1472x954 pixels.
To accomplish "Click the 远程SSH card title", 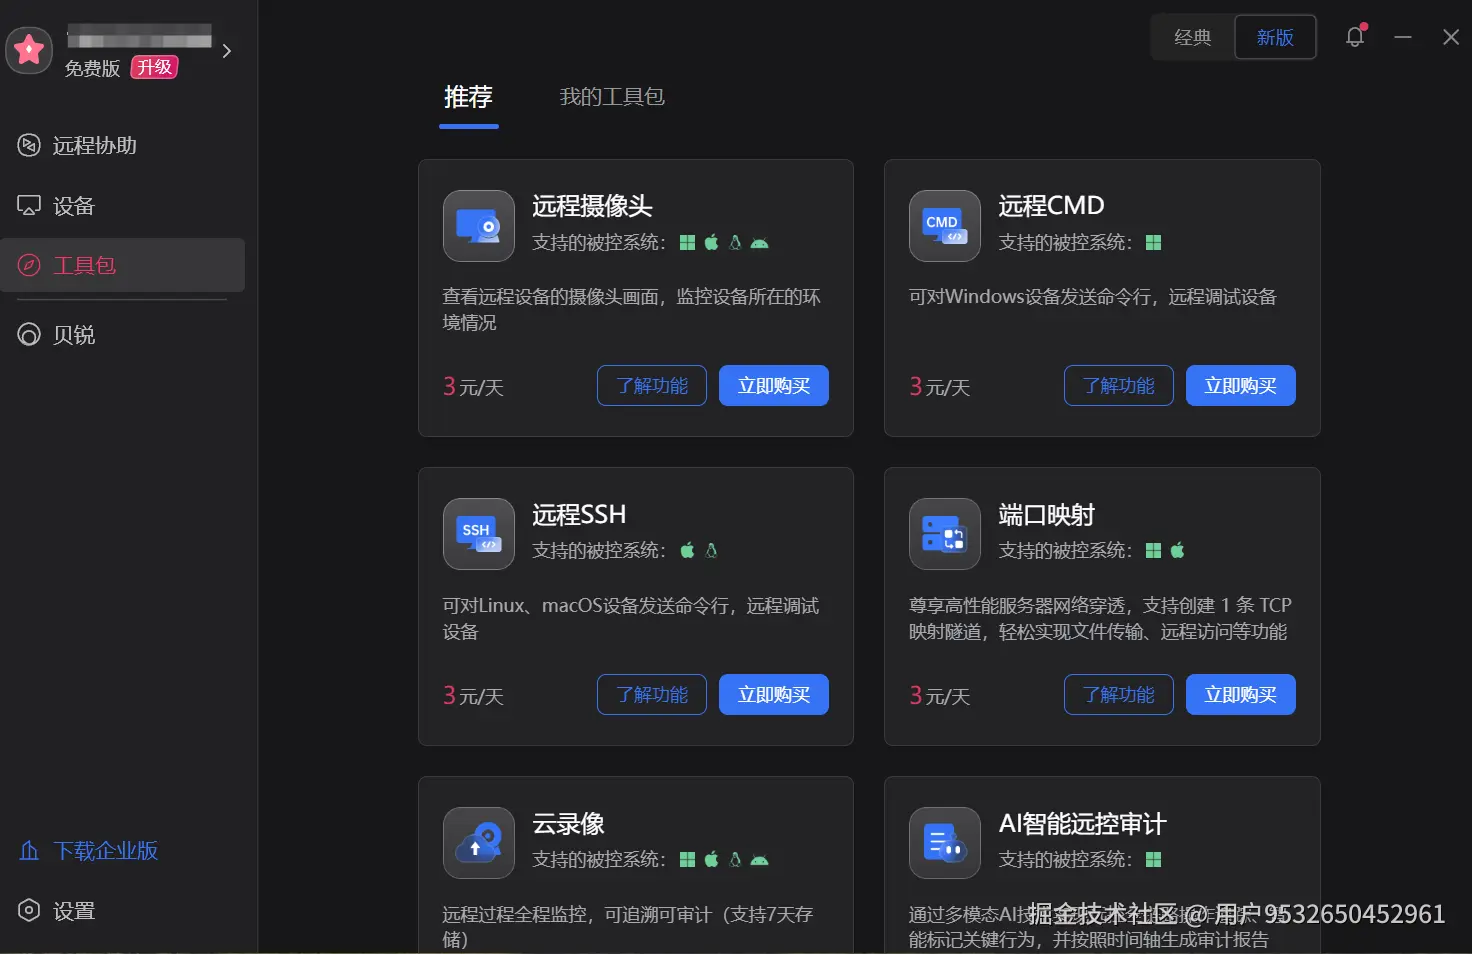I will click(579, 515).
